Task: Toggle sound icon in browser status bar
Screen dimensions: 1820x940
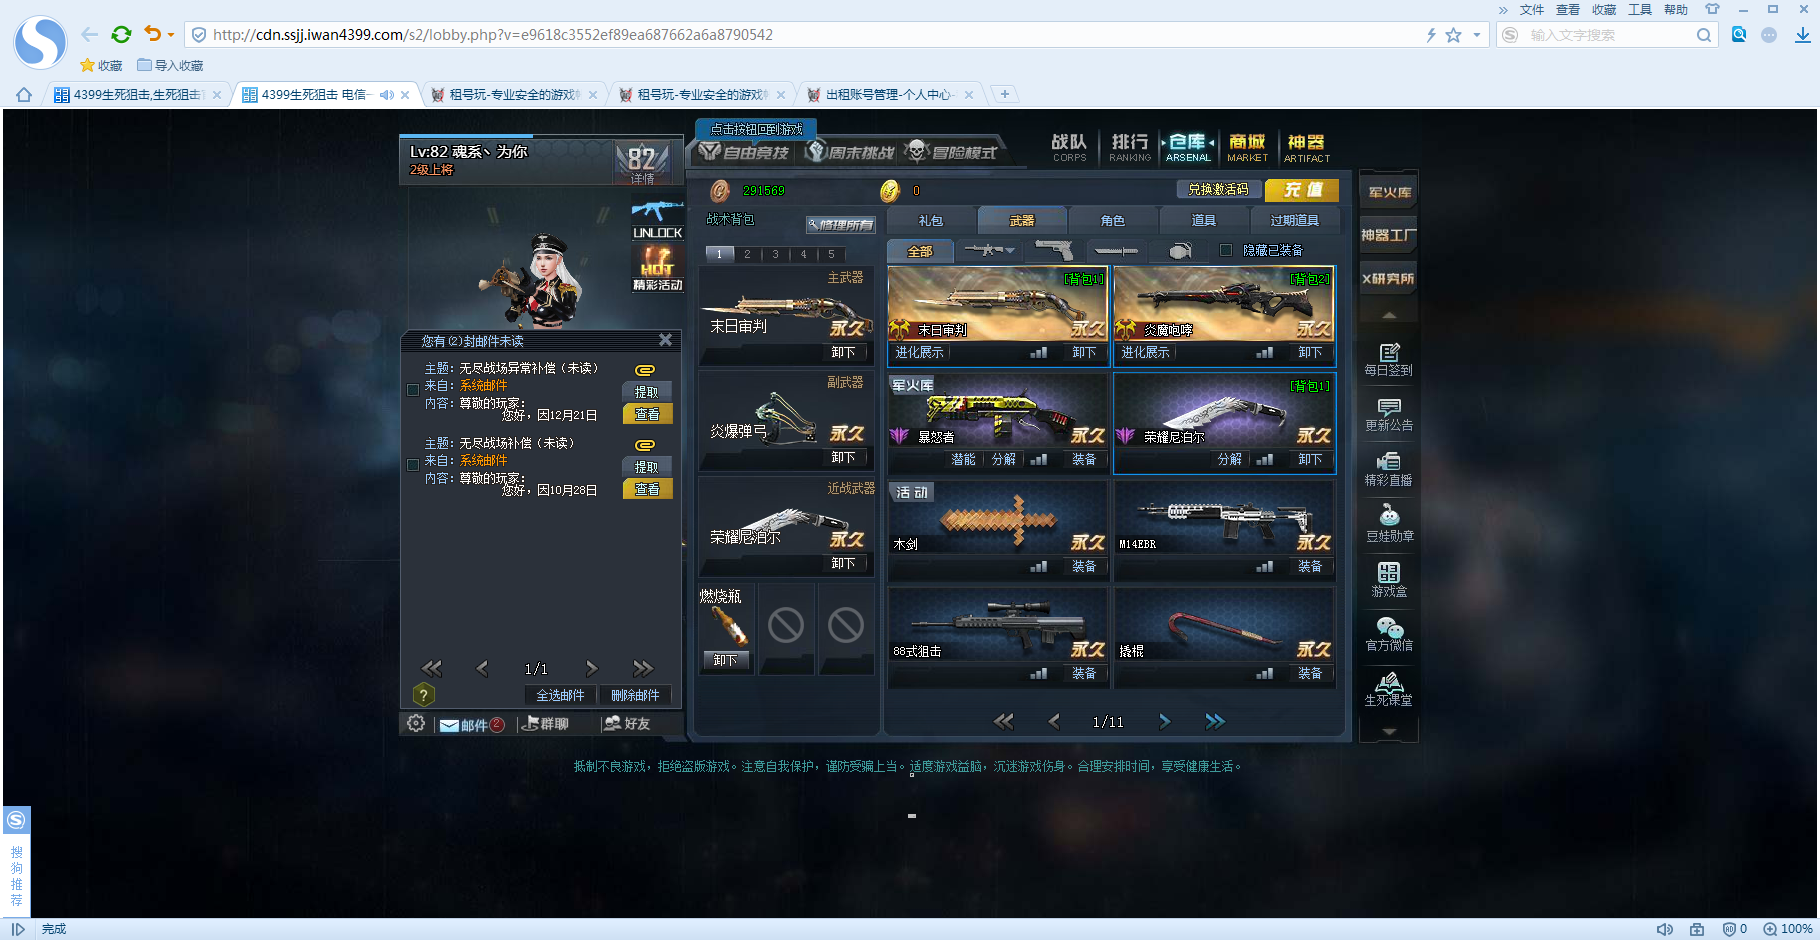Action: pyautogui.click(x=1664, y=929)
